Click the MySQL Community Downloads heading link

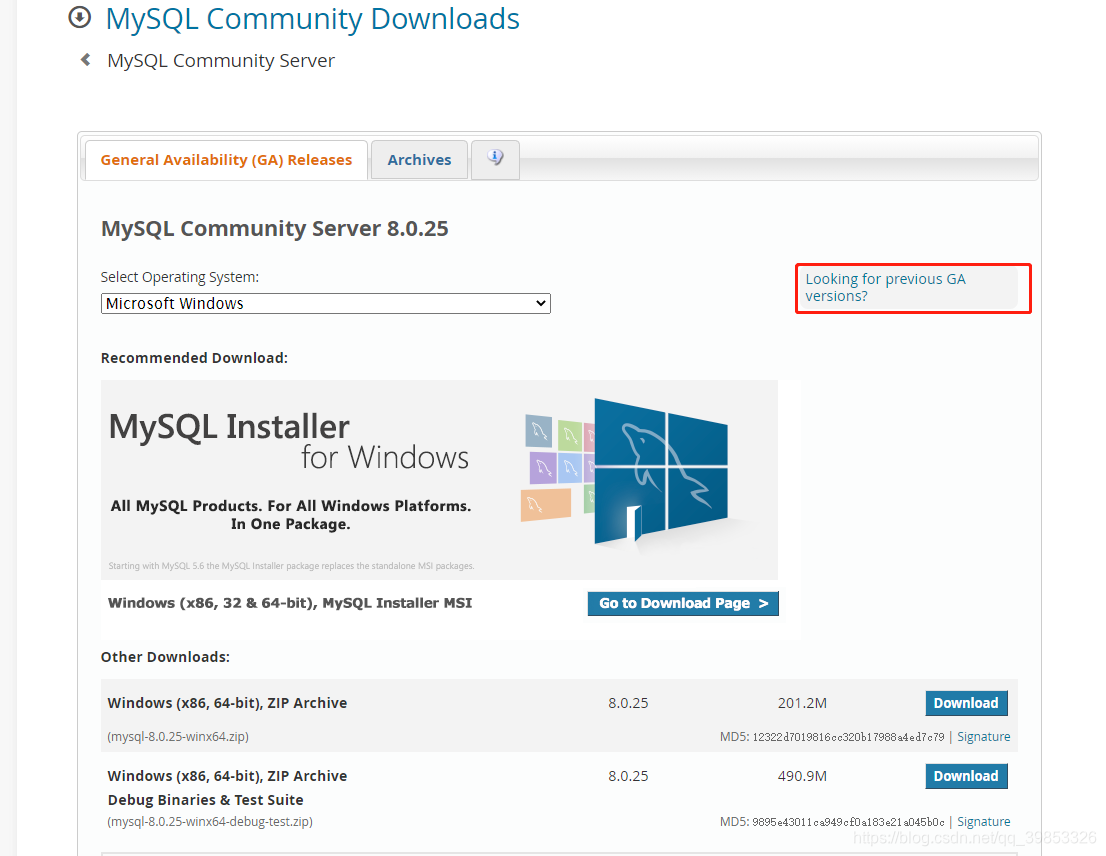tap(312, 19)
